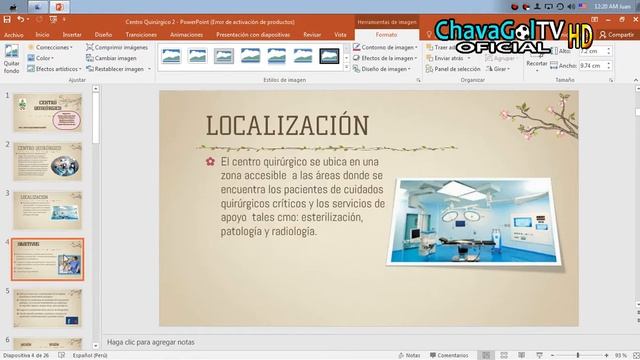Click the Alto height field
This screenshot has width=640, height=360.
coord(593,51)
